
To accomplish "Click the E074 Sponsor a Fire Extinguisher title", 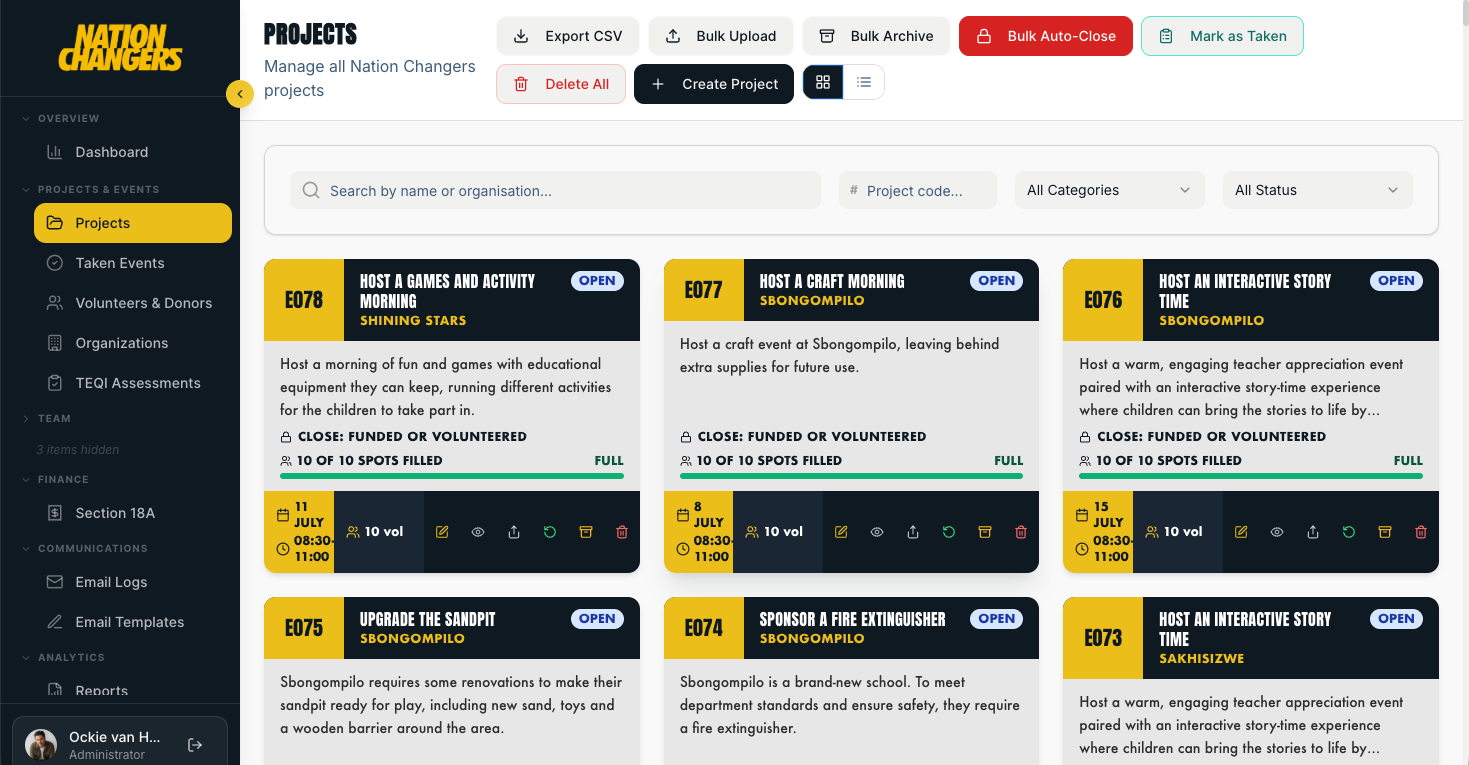I will (852, 619).
